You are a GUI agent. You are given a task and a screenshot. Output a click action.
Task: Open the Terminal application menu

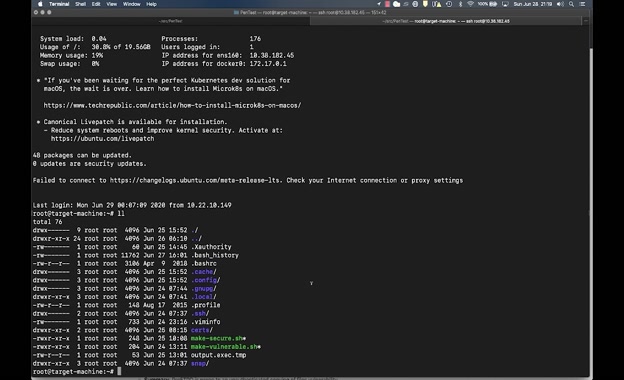[x=59, y=4]
